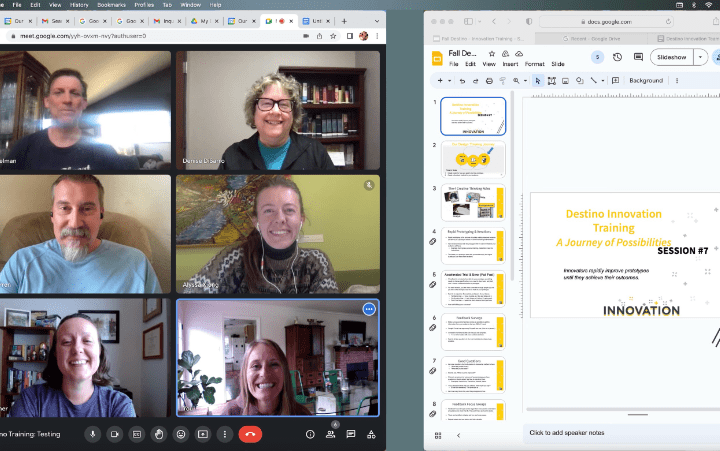Open the in-call chat panel

tap(351, 434)
